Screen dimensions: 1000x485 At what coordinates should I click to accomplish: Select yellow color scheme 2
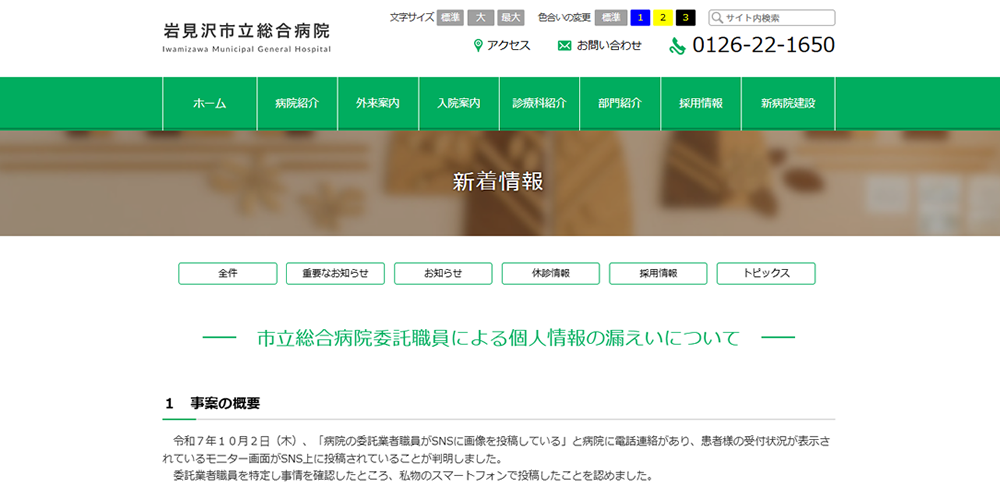pos(662,18)
